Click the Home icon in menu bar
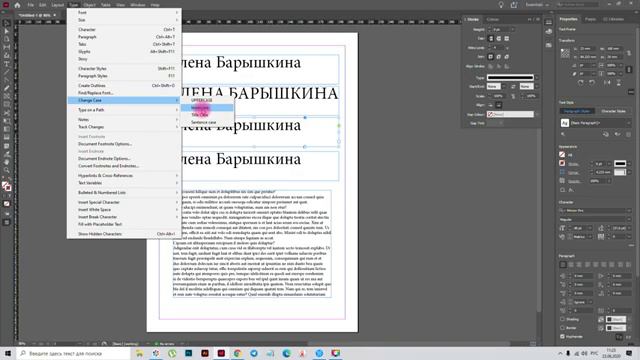Screen dimensions: 640x360 point(17,5)
